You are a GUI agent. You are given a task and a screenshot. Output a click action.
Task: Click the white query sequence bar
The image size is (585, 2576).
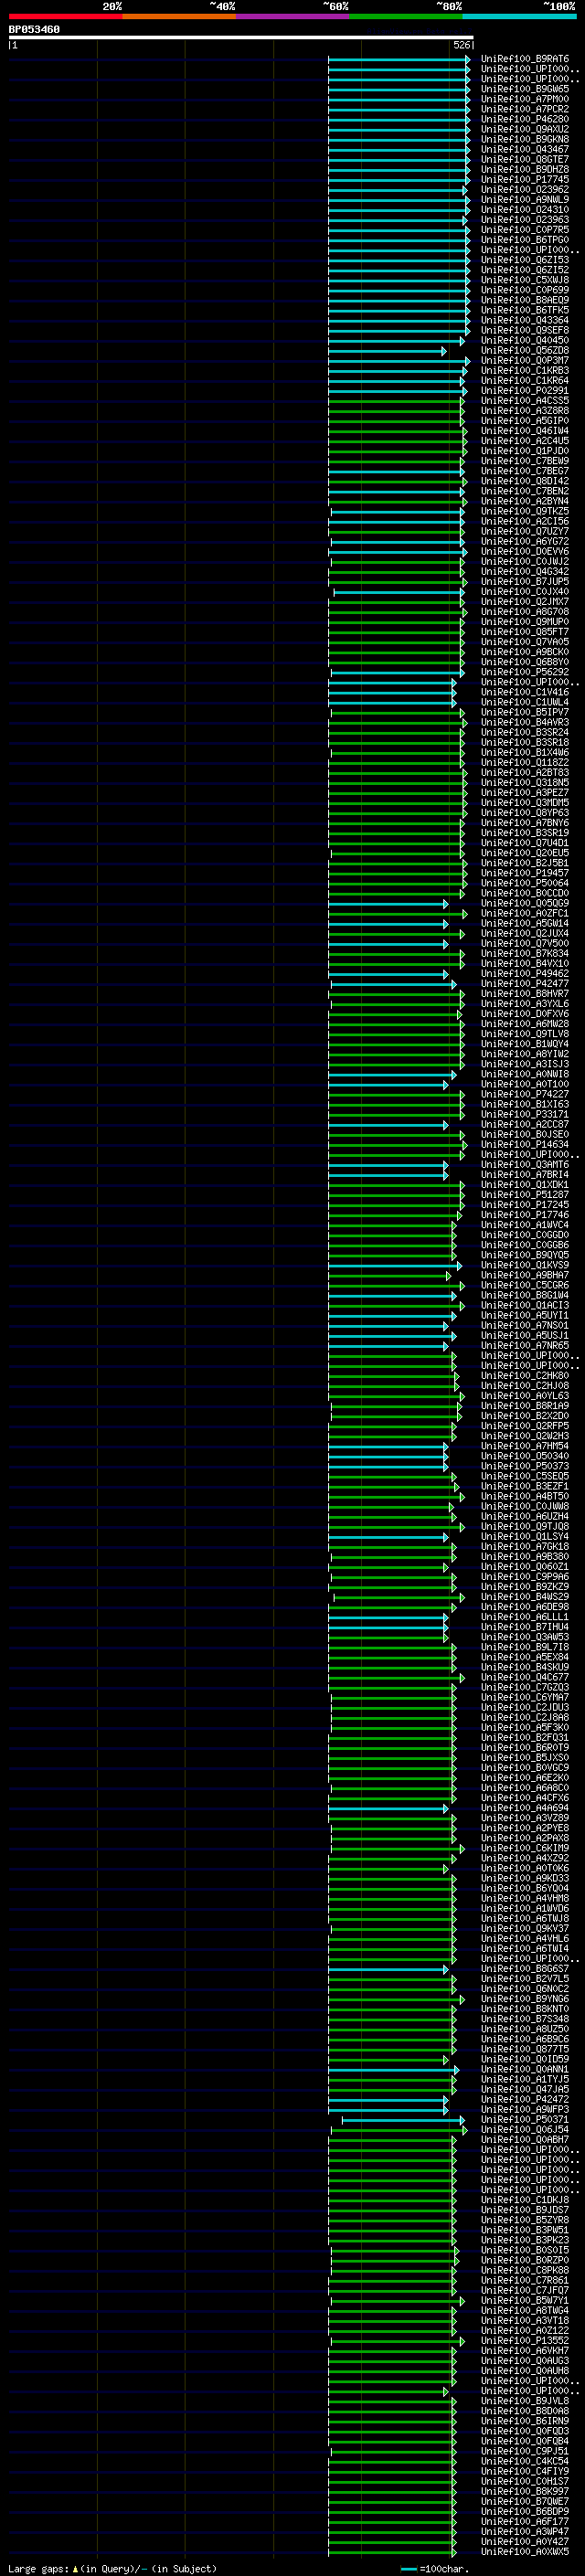(x=241, y=38)
